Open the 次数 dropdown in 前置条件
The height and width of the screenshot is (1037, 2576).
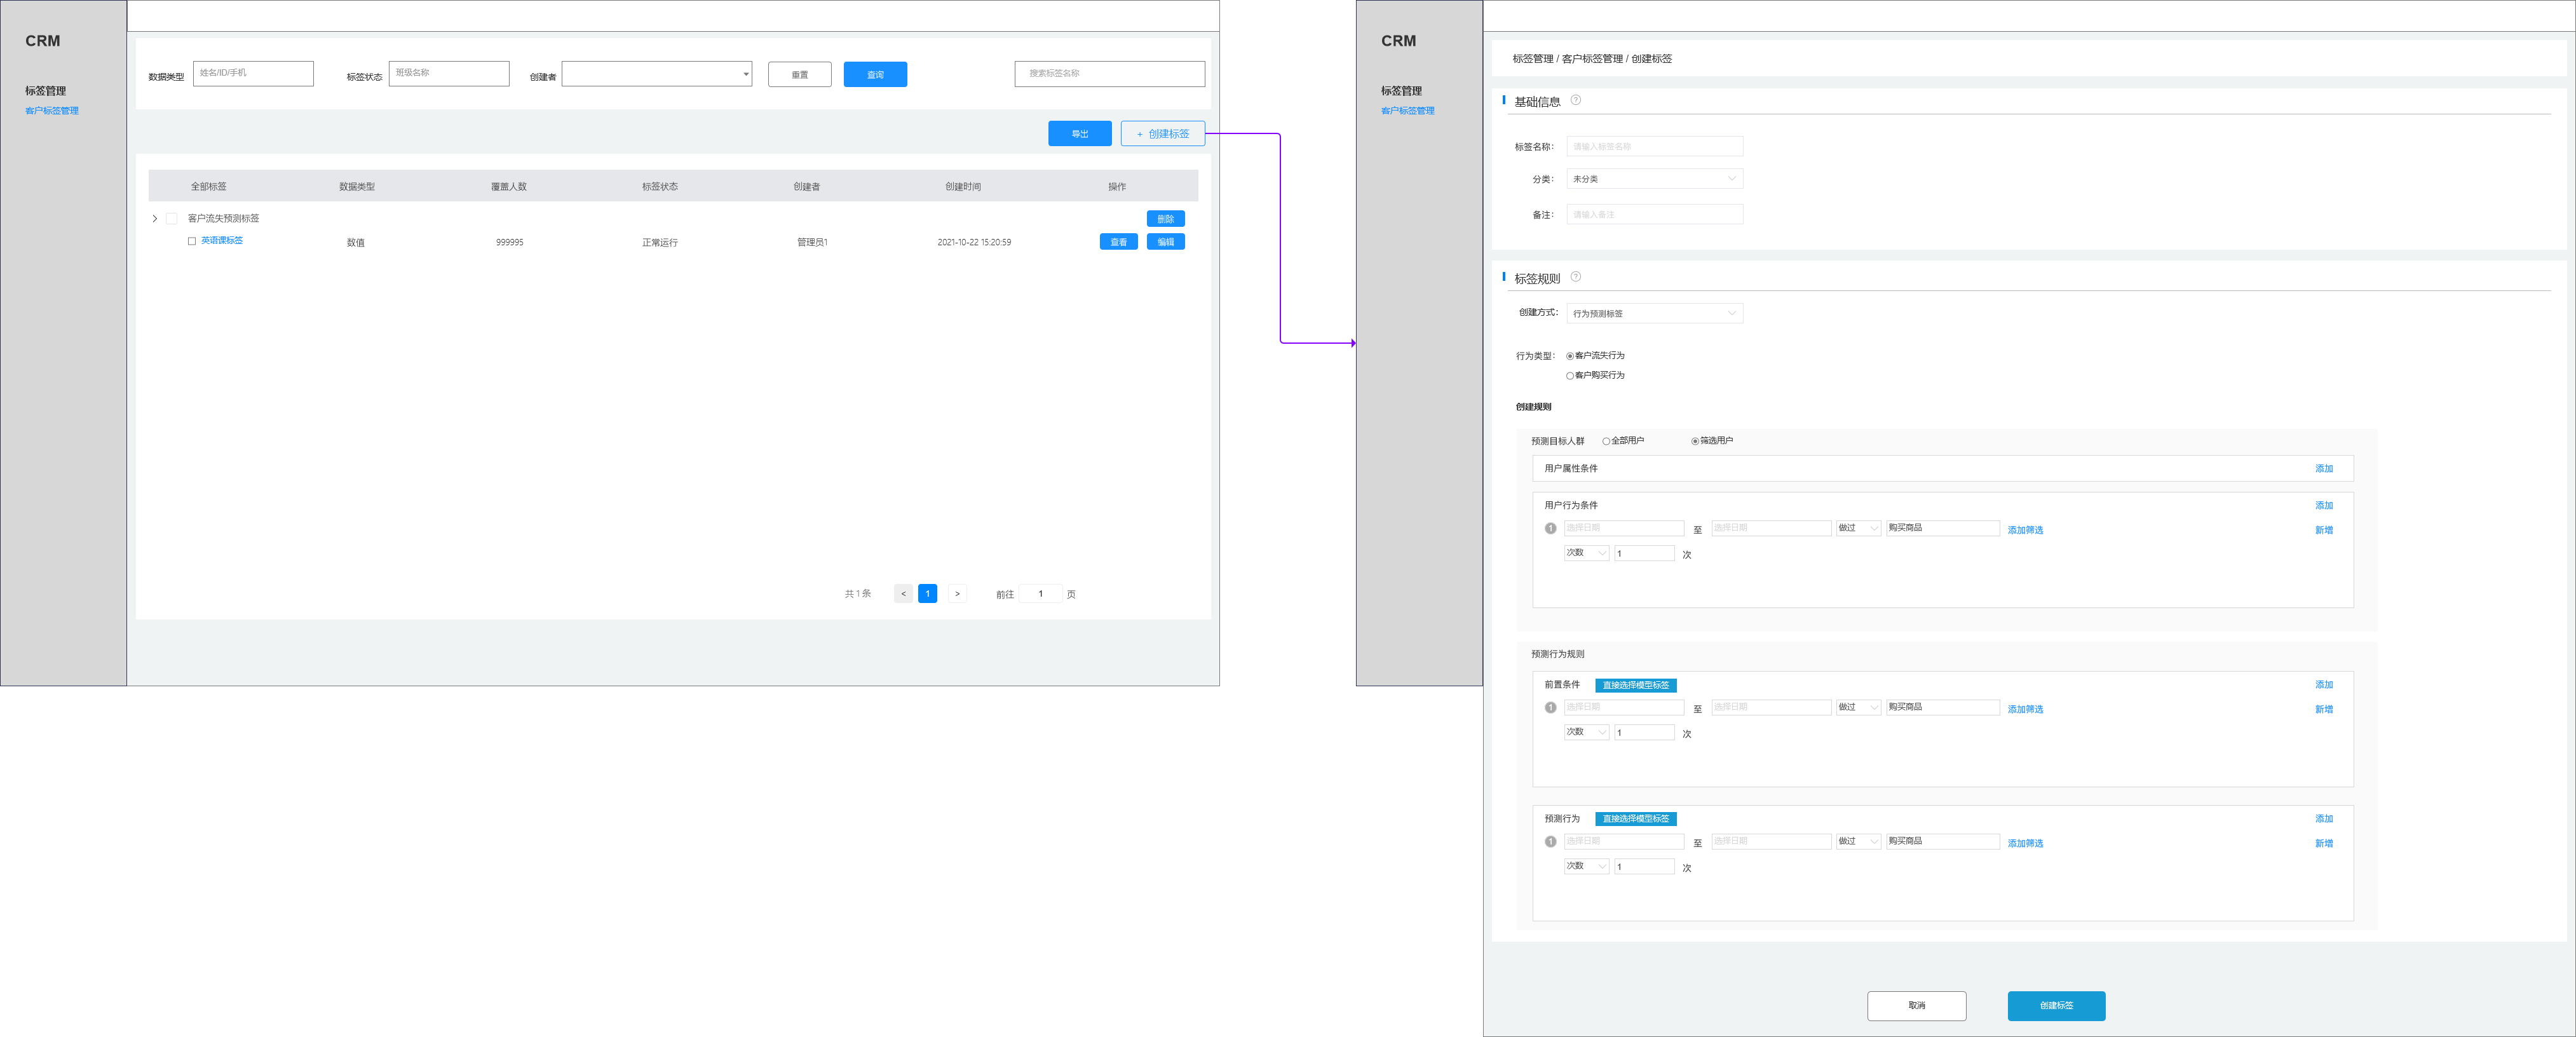pos(1587,732)
